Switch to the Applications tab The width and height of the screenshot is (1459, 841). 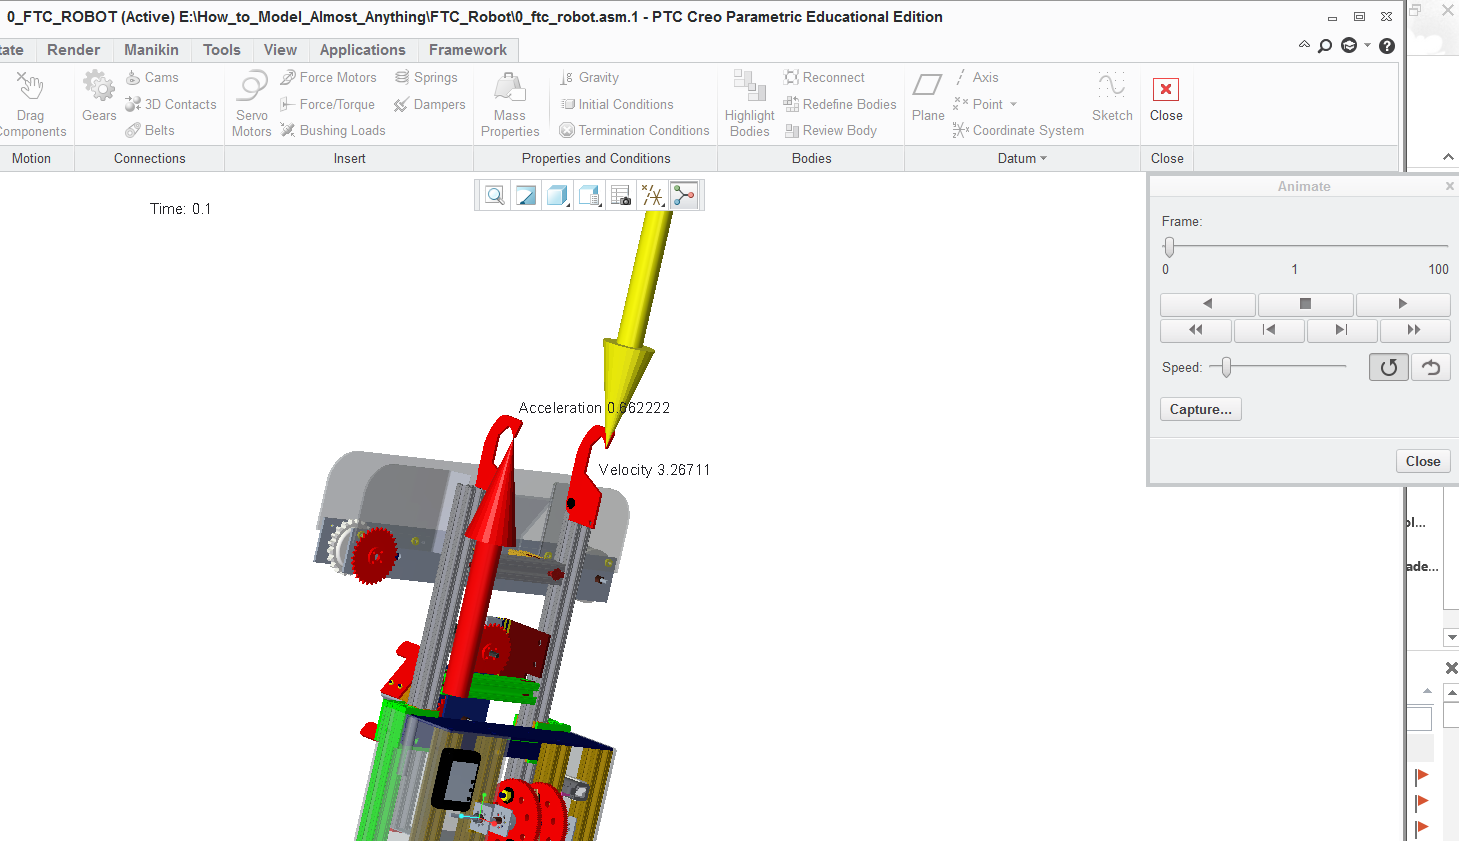[362, 50]
